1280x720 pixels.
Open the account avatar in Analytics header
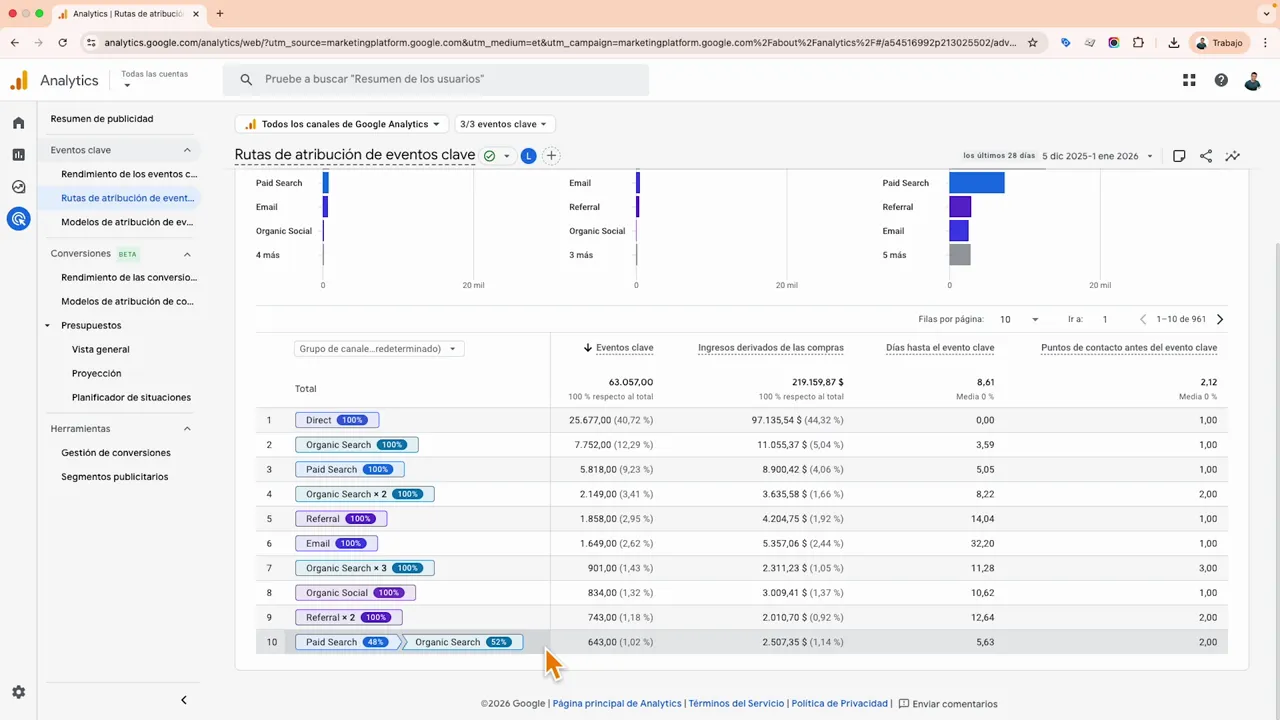(1253, 80)
